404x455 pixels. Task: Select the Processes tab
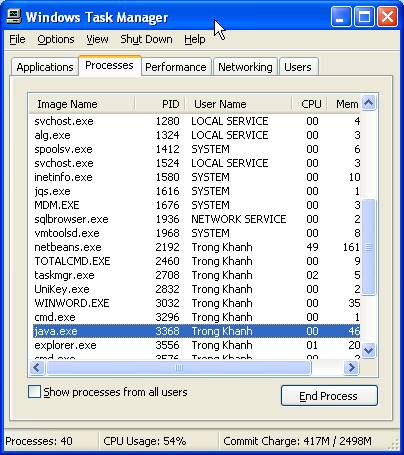point(109,65)
